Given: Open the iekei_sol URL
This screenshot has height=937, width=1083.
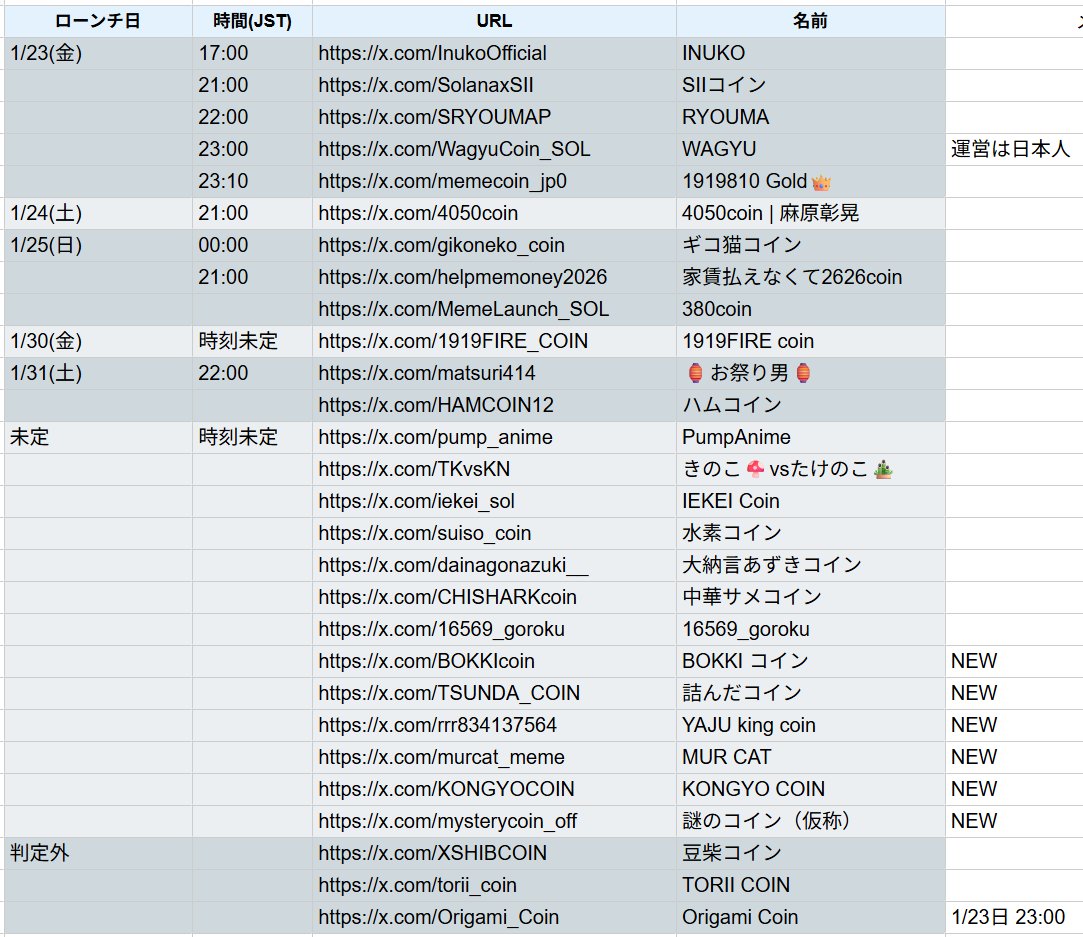Looking at the screenshot, I should pyautogui.click(x=416, y=501).
